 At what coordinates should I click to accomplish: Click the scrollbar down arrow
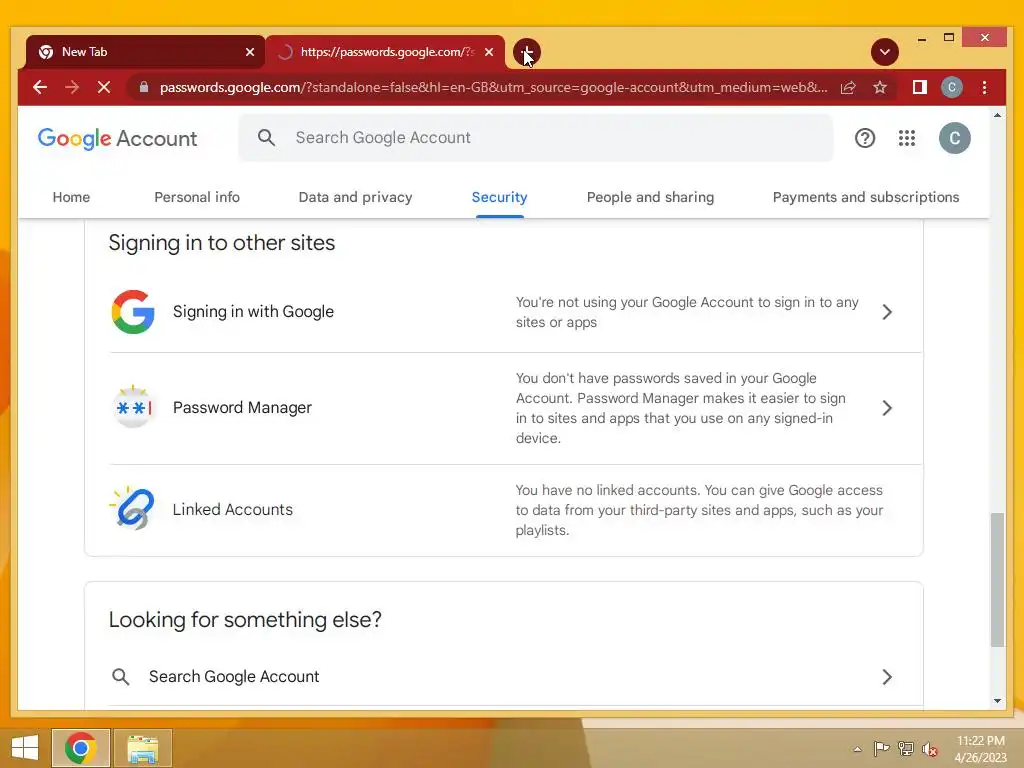tap(997, 701)
